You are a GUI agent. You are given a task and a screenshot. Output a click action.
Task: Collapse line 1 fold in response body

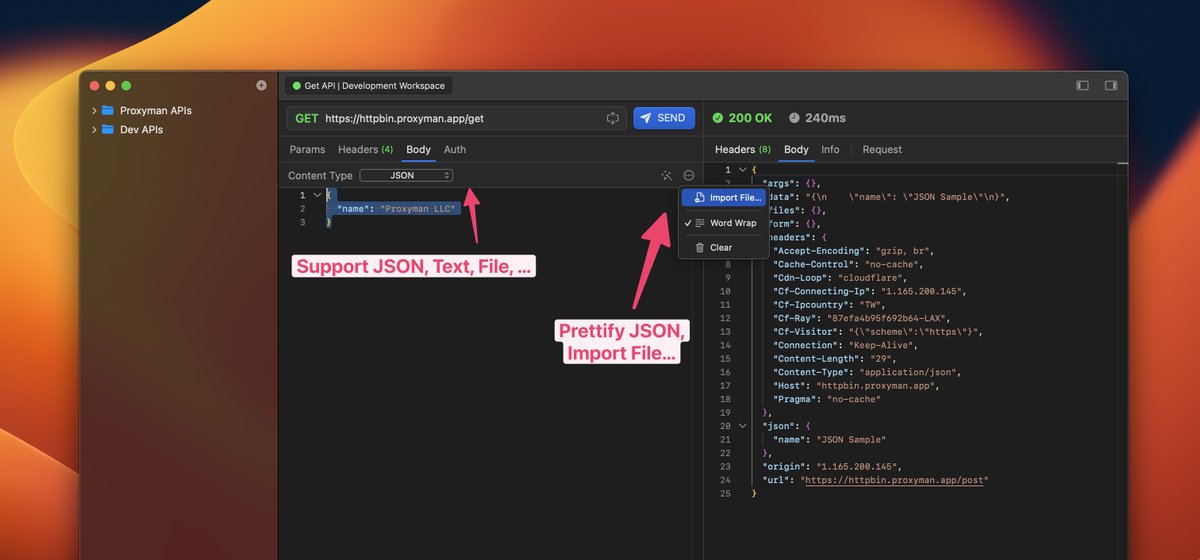pos(742,170)
